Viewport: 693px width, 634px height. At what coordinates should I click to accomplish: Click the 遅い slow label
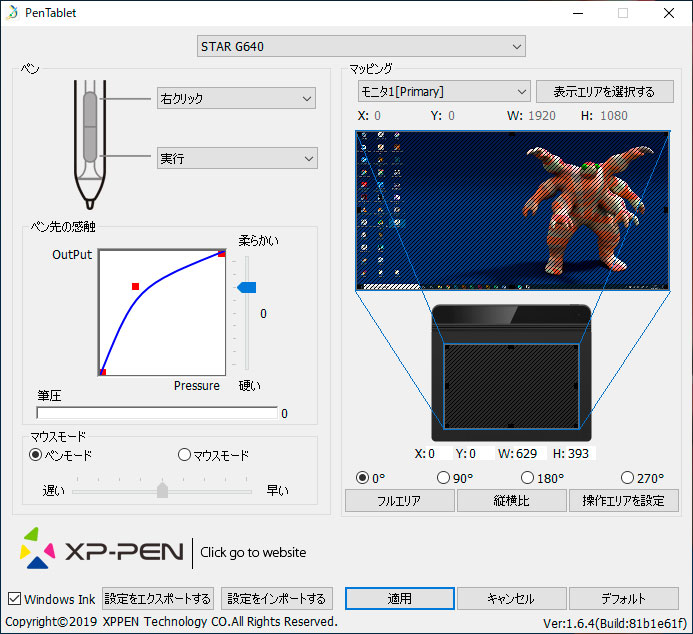point(53,490)
